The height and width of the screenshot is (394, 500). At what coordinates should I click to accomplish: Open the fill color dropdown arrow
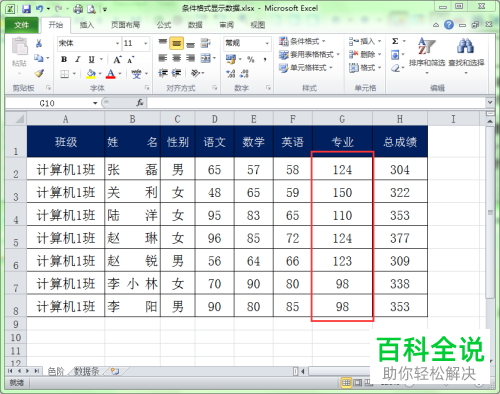click(x=100, y=74)
